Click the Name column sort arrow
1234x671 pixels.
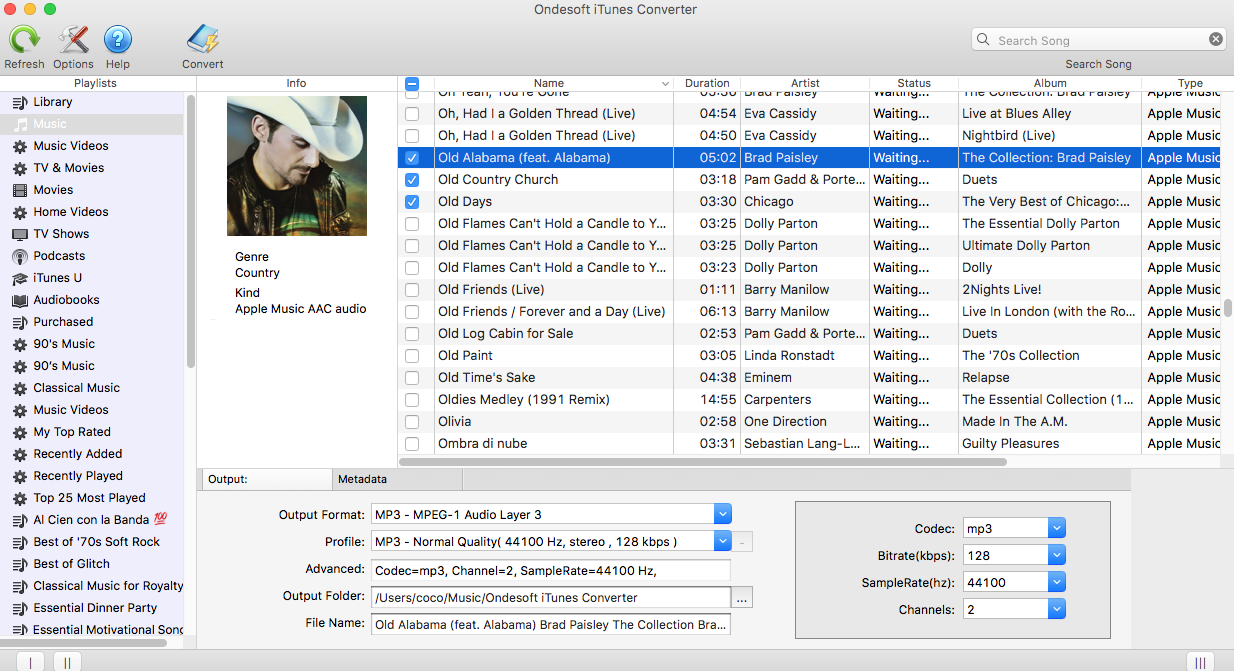(665, 84)
